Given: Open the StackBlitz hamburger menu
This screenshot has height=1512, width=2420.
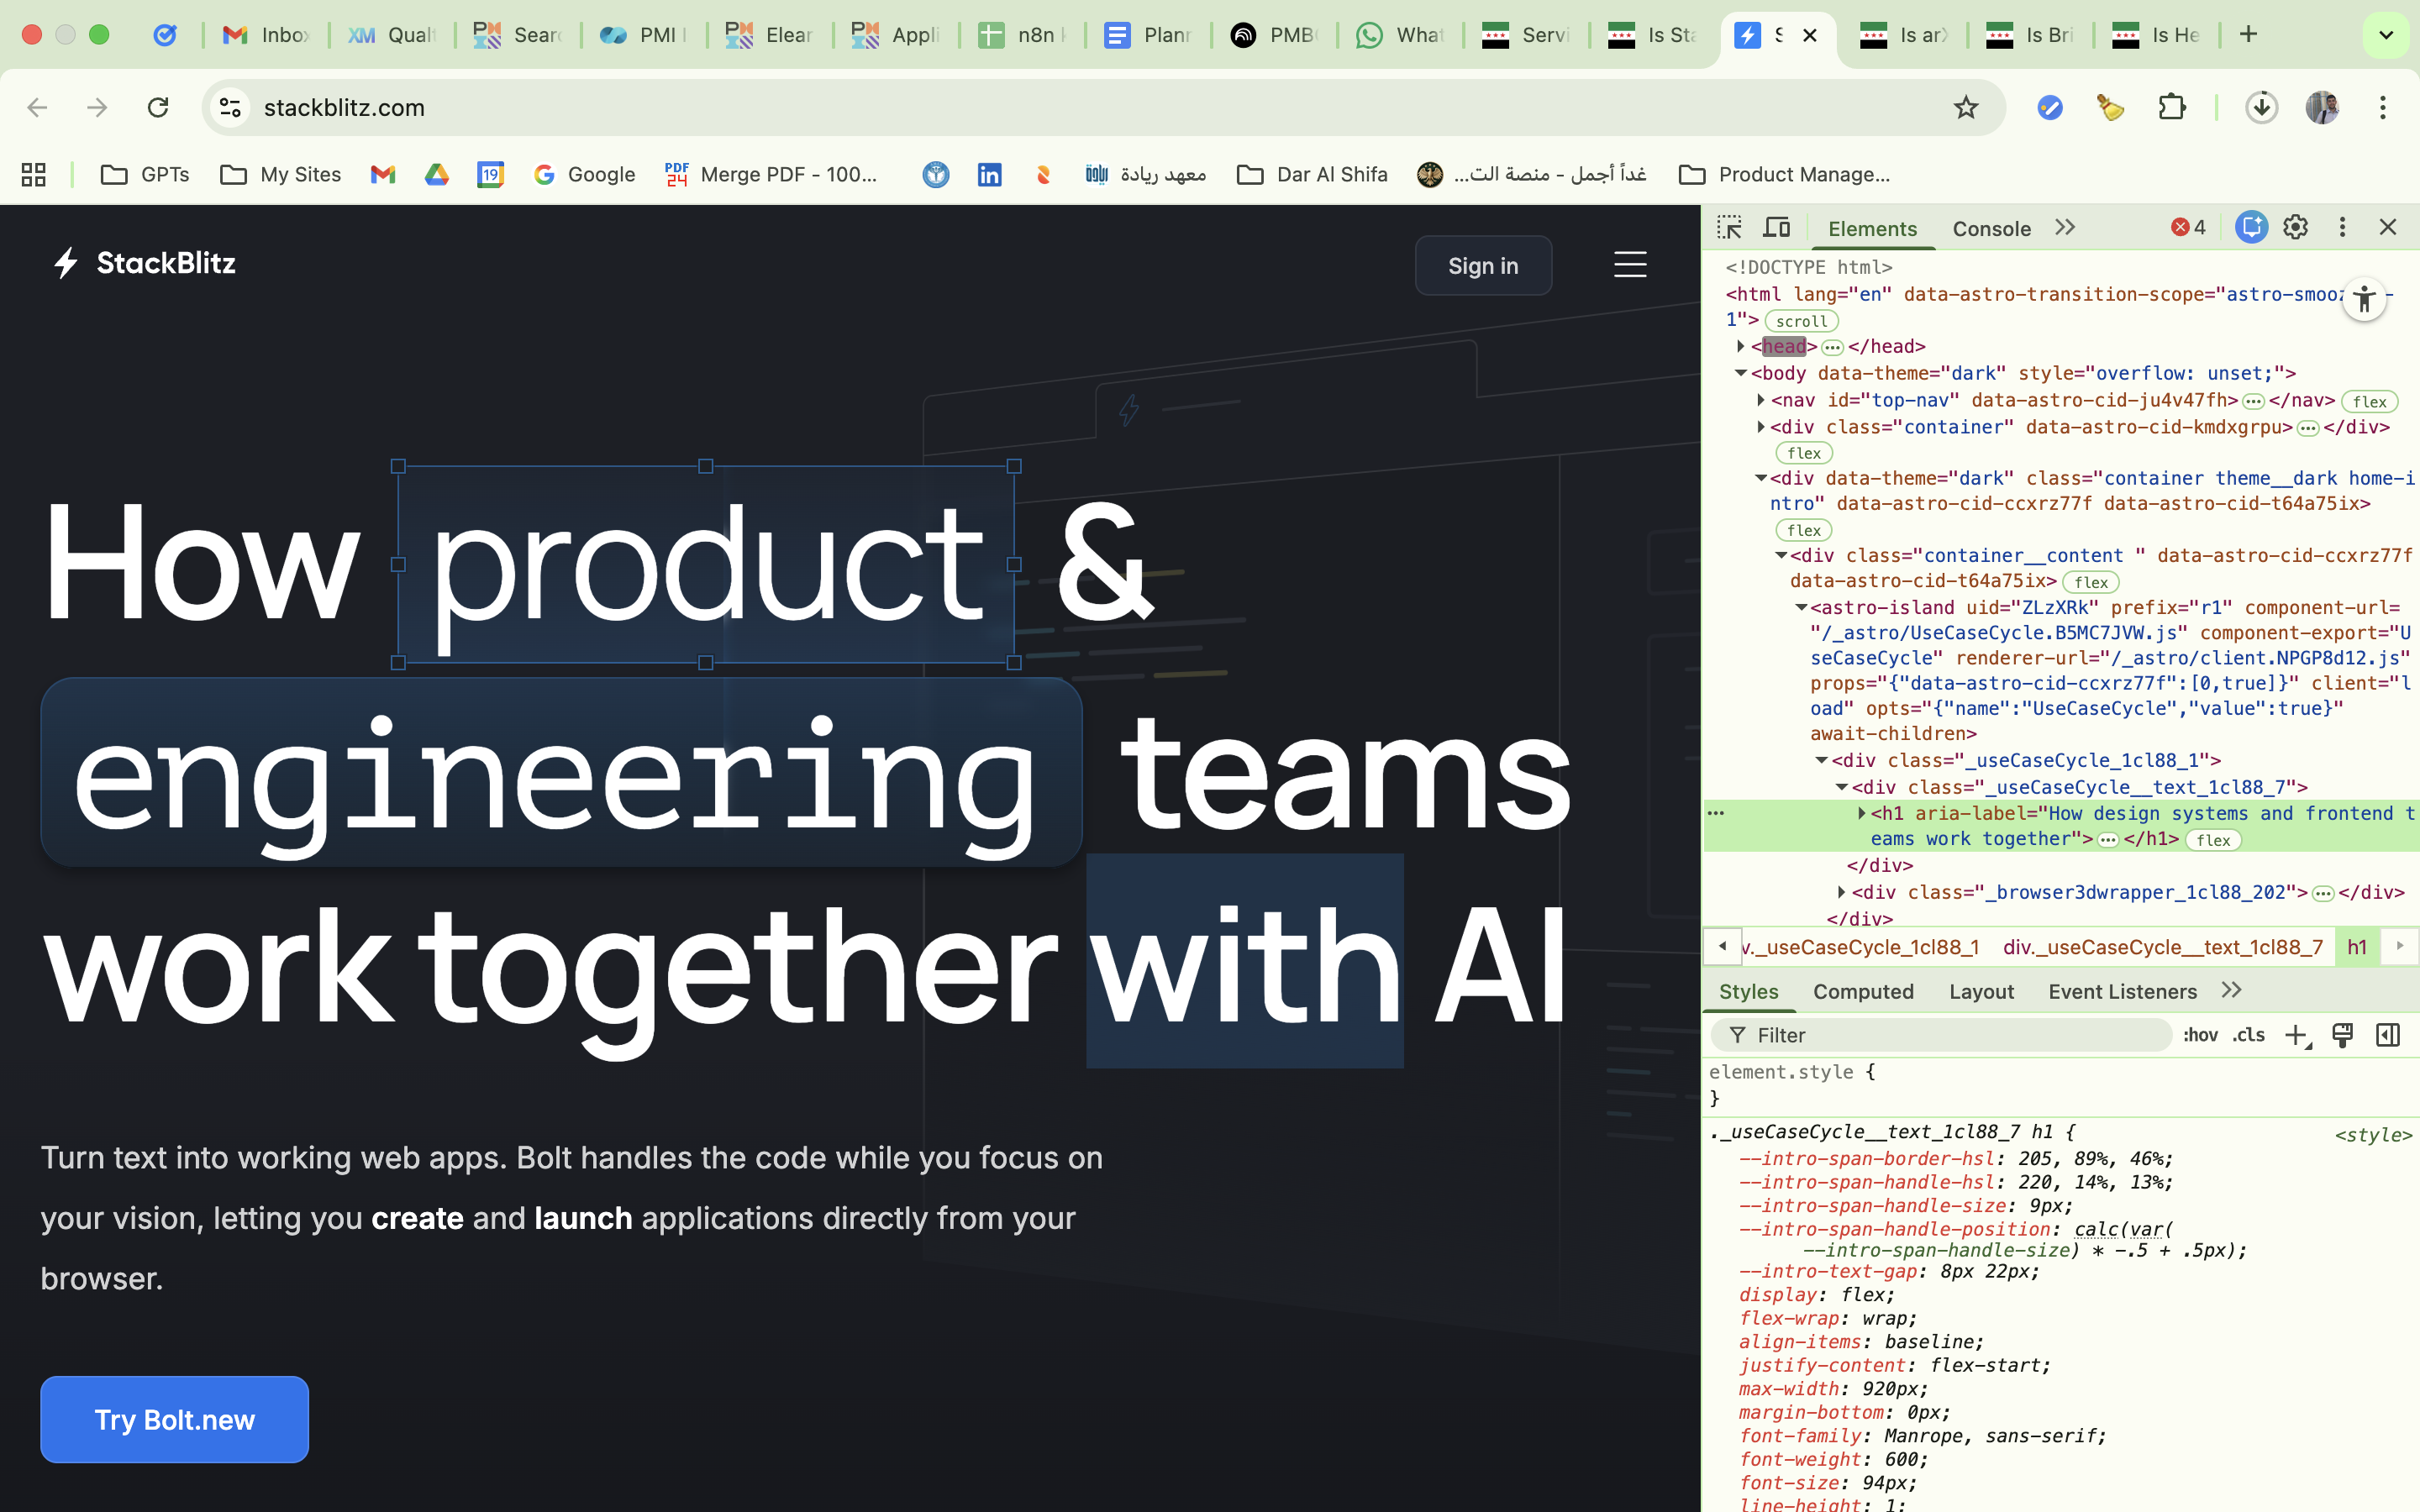Looking at the screenshot, I should (x=1630, y=265).
